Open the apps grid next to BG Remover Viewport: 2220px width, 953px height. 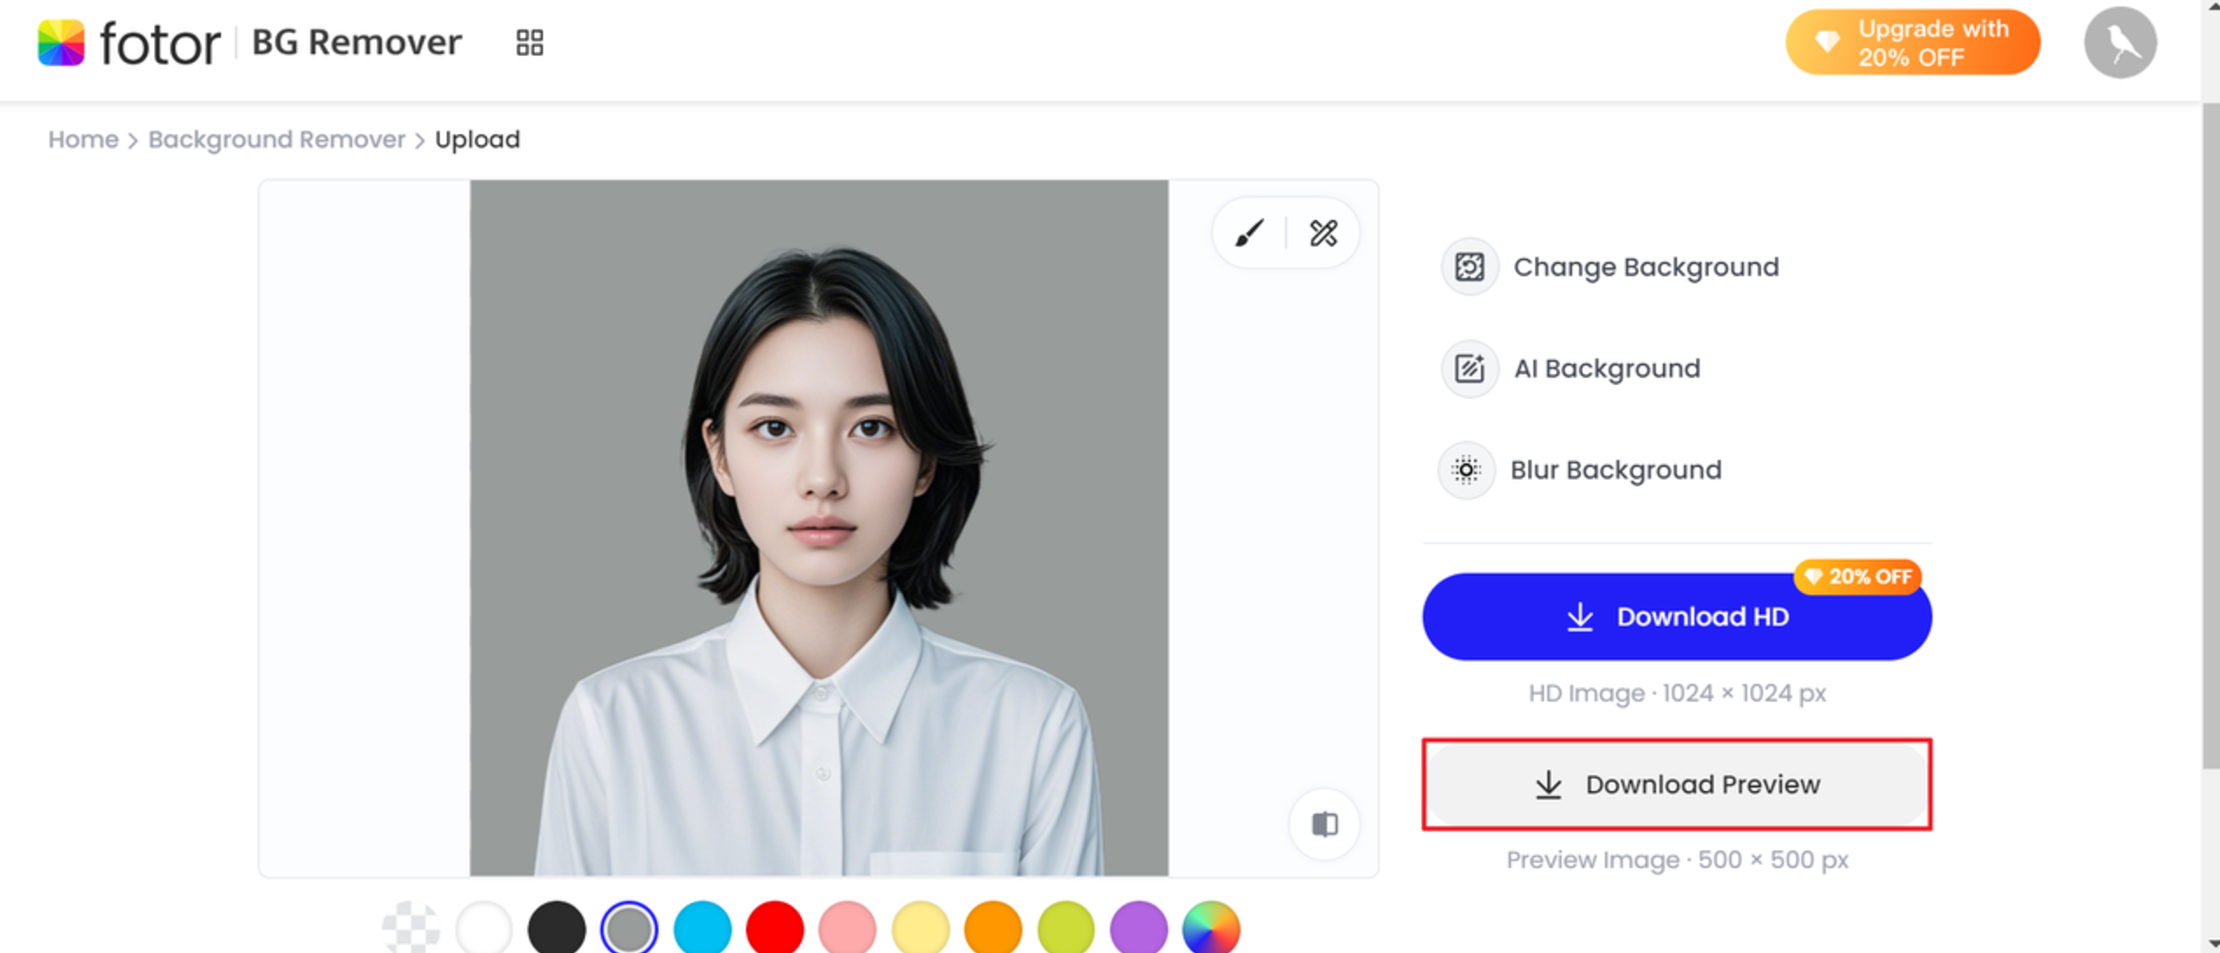point(530,42)
